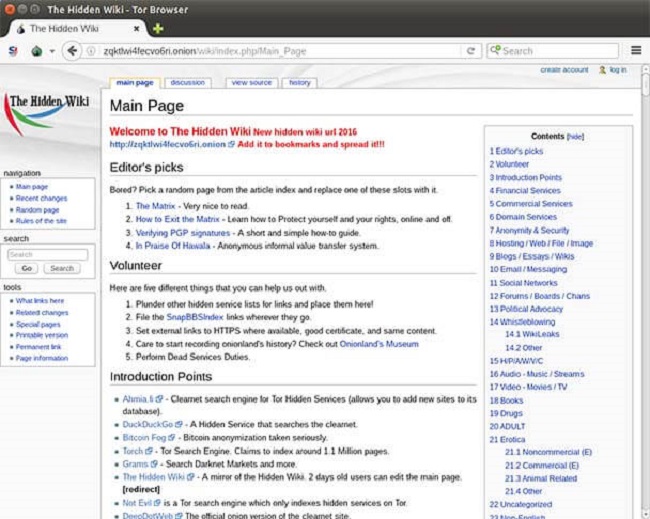Reload the page with the refresh icon
This screenshot has height=519, width=650.
click(x=471, y=51)
